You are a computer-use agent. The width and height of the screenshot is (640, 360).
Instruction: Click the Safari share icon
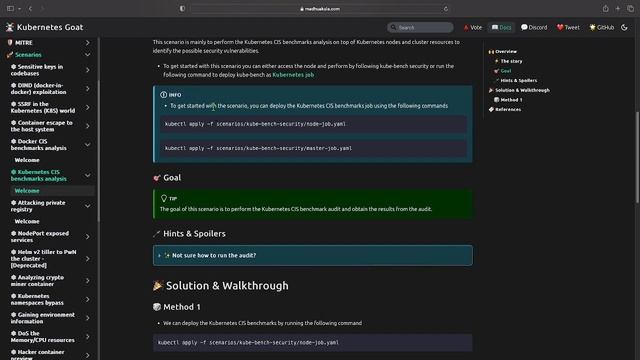(x=605, y=9)
